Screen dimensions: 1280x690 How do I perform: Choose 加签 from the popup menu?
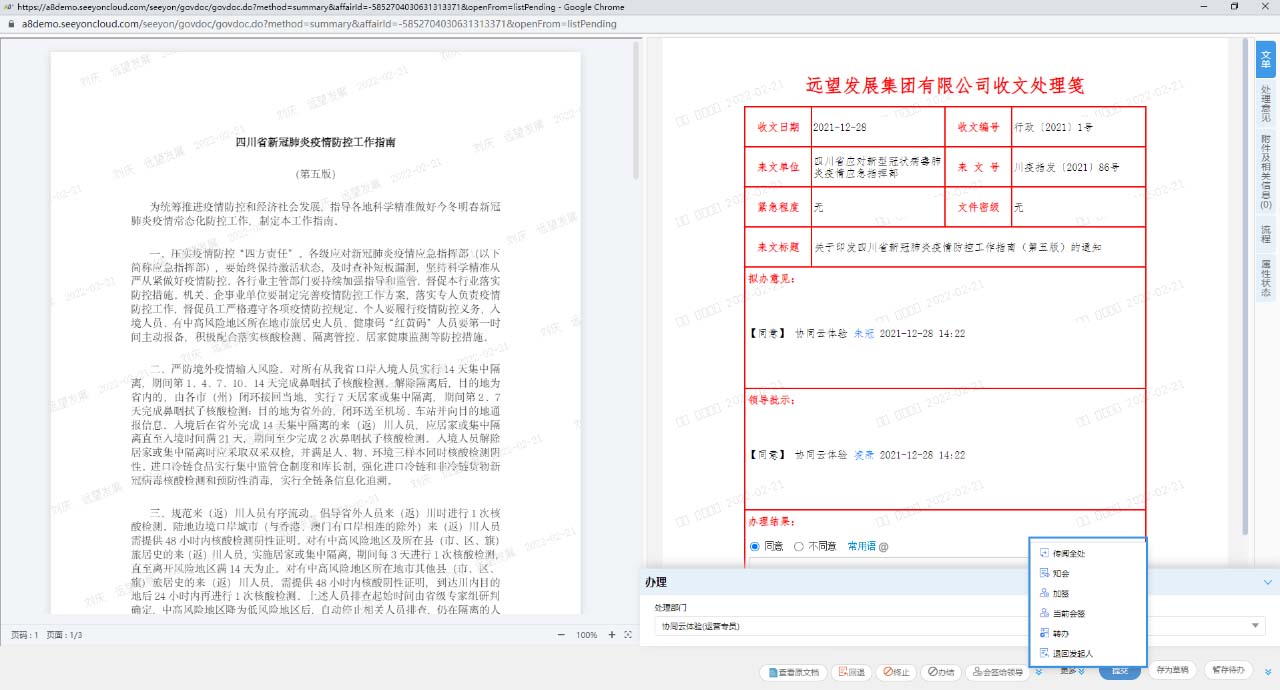click(1061, 593)
